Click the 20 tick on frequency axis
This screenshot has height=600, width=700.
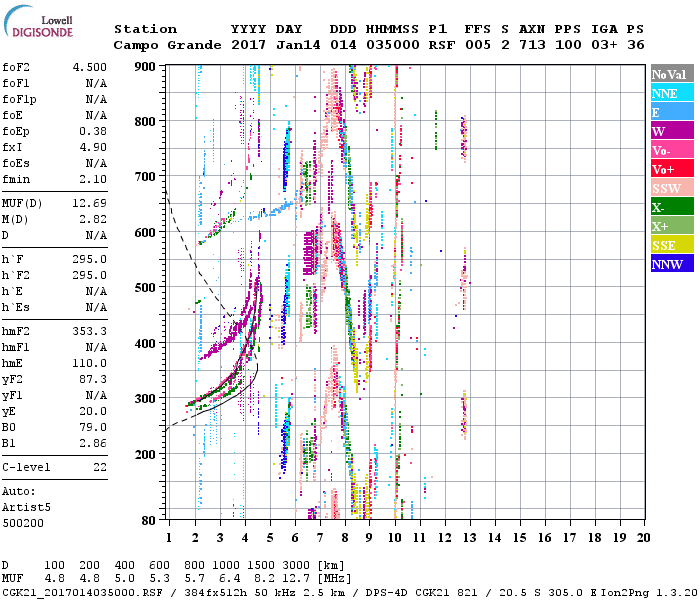pos(643,539)
